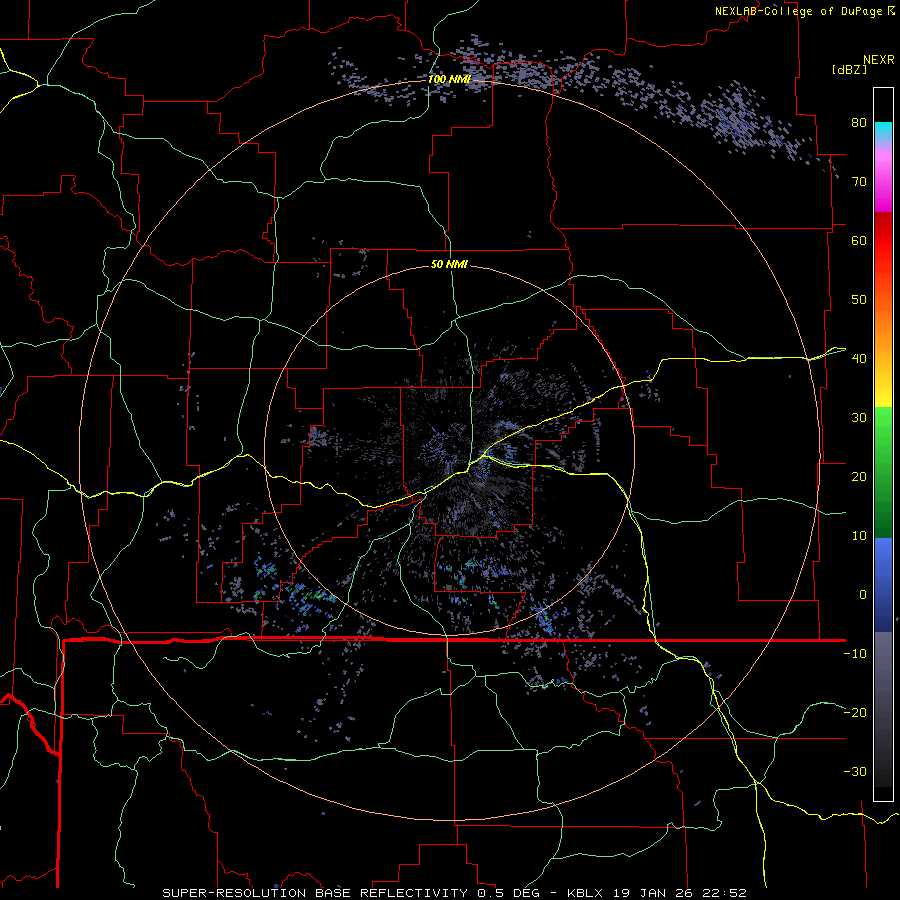Click the -30 value on the dBZ scale

pyautogui.click(x=855, y=772)
